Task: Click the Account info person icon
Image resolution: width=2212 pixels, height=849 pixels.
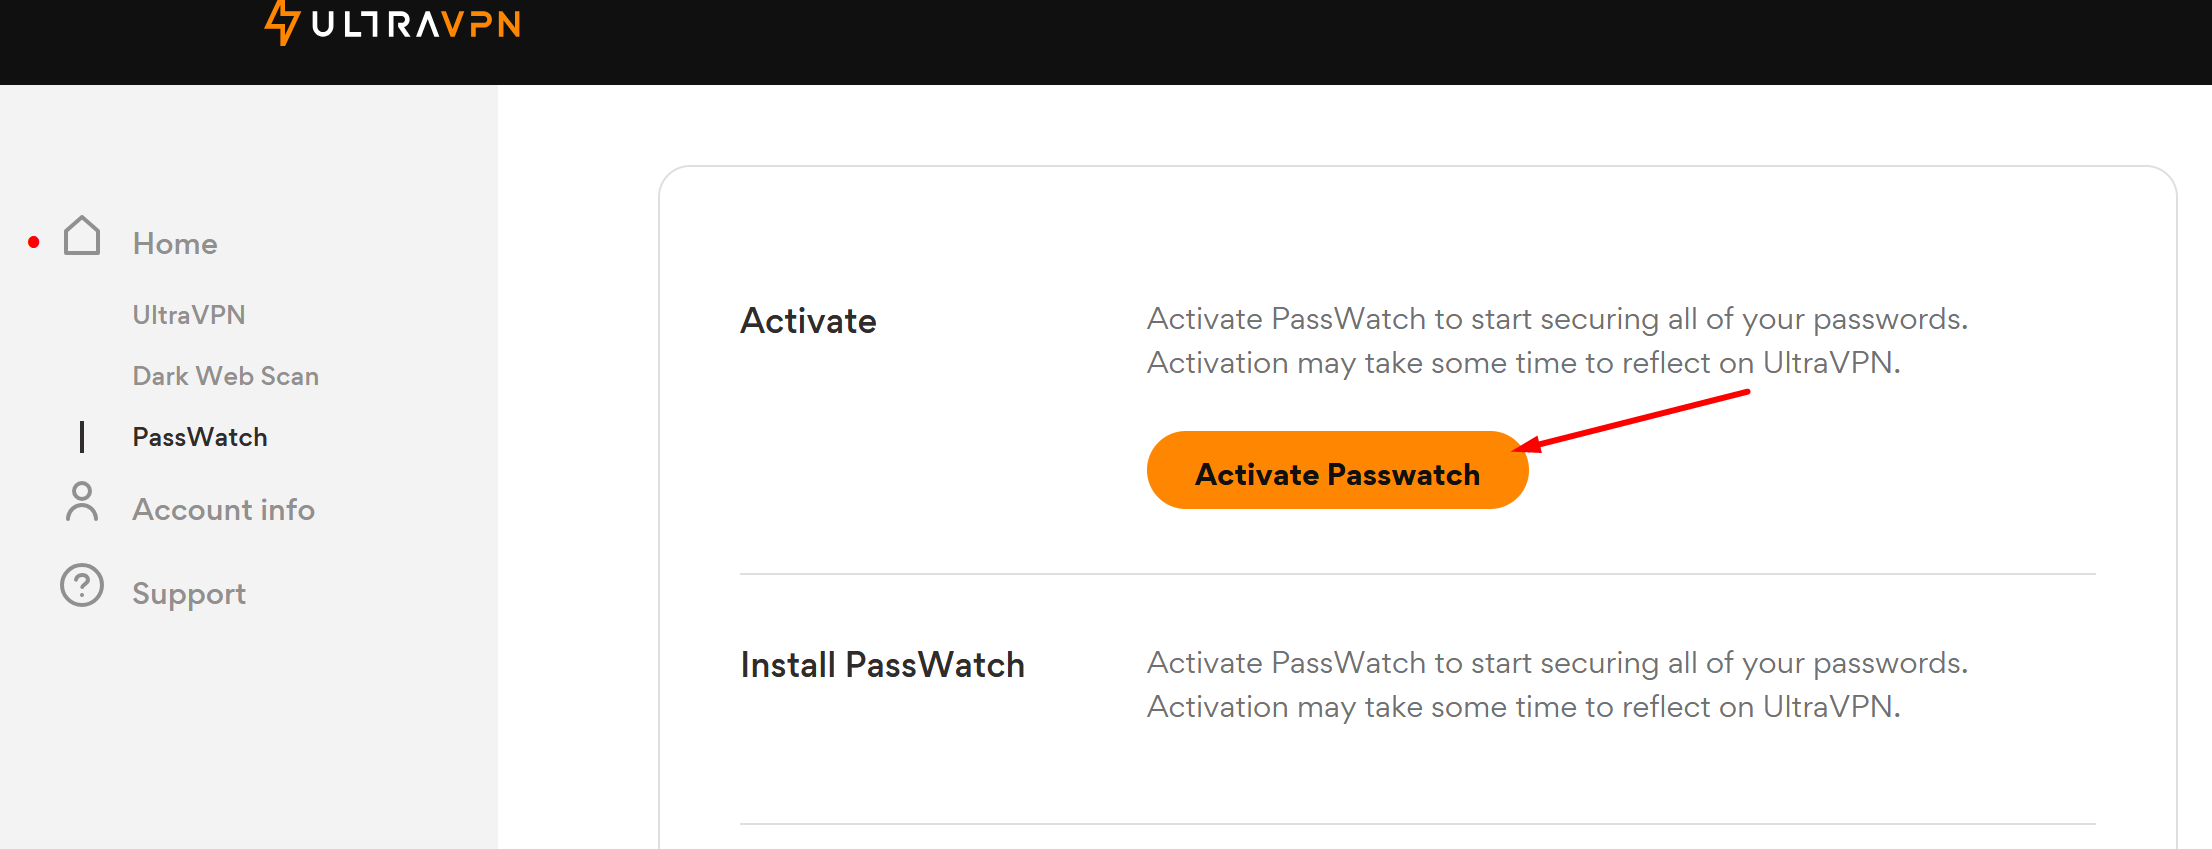Action: click(82, 502)
